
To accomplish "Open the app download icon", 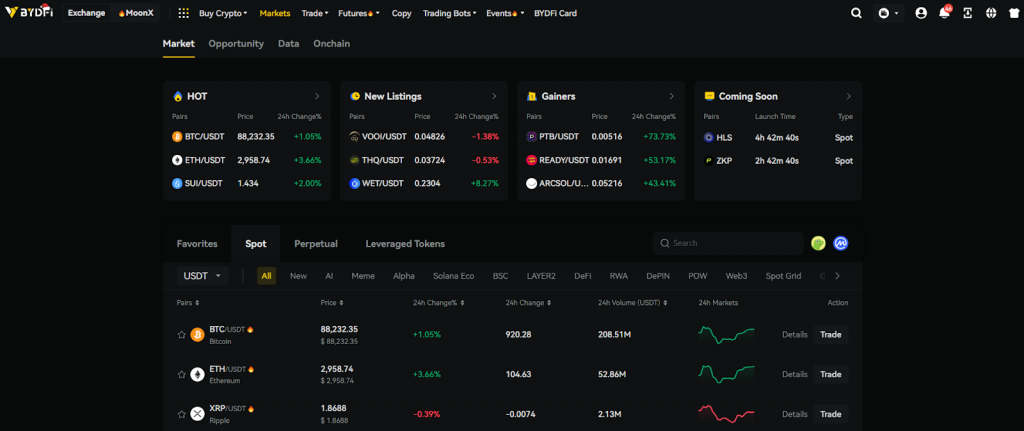I will (x=968, y=14).
